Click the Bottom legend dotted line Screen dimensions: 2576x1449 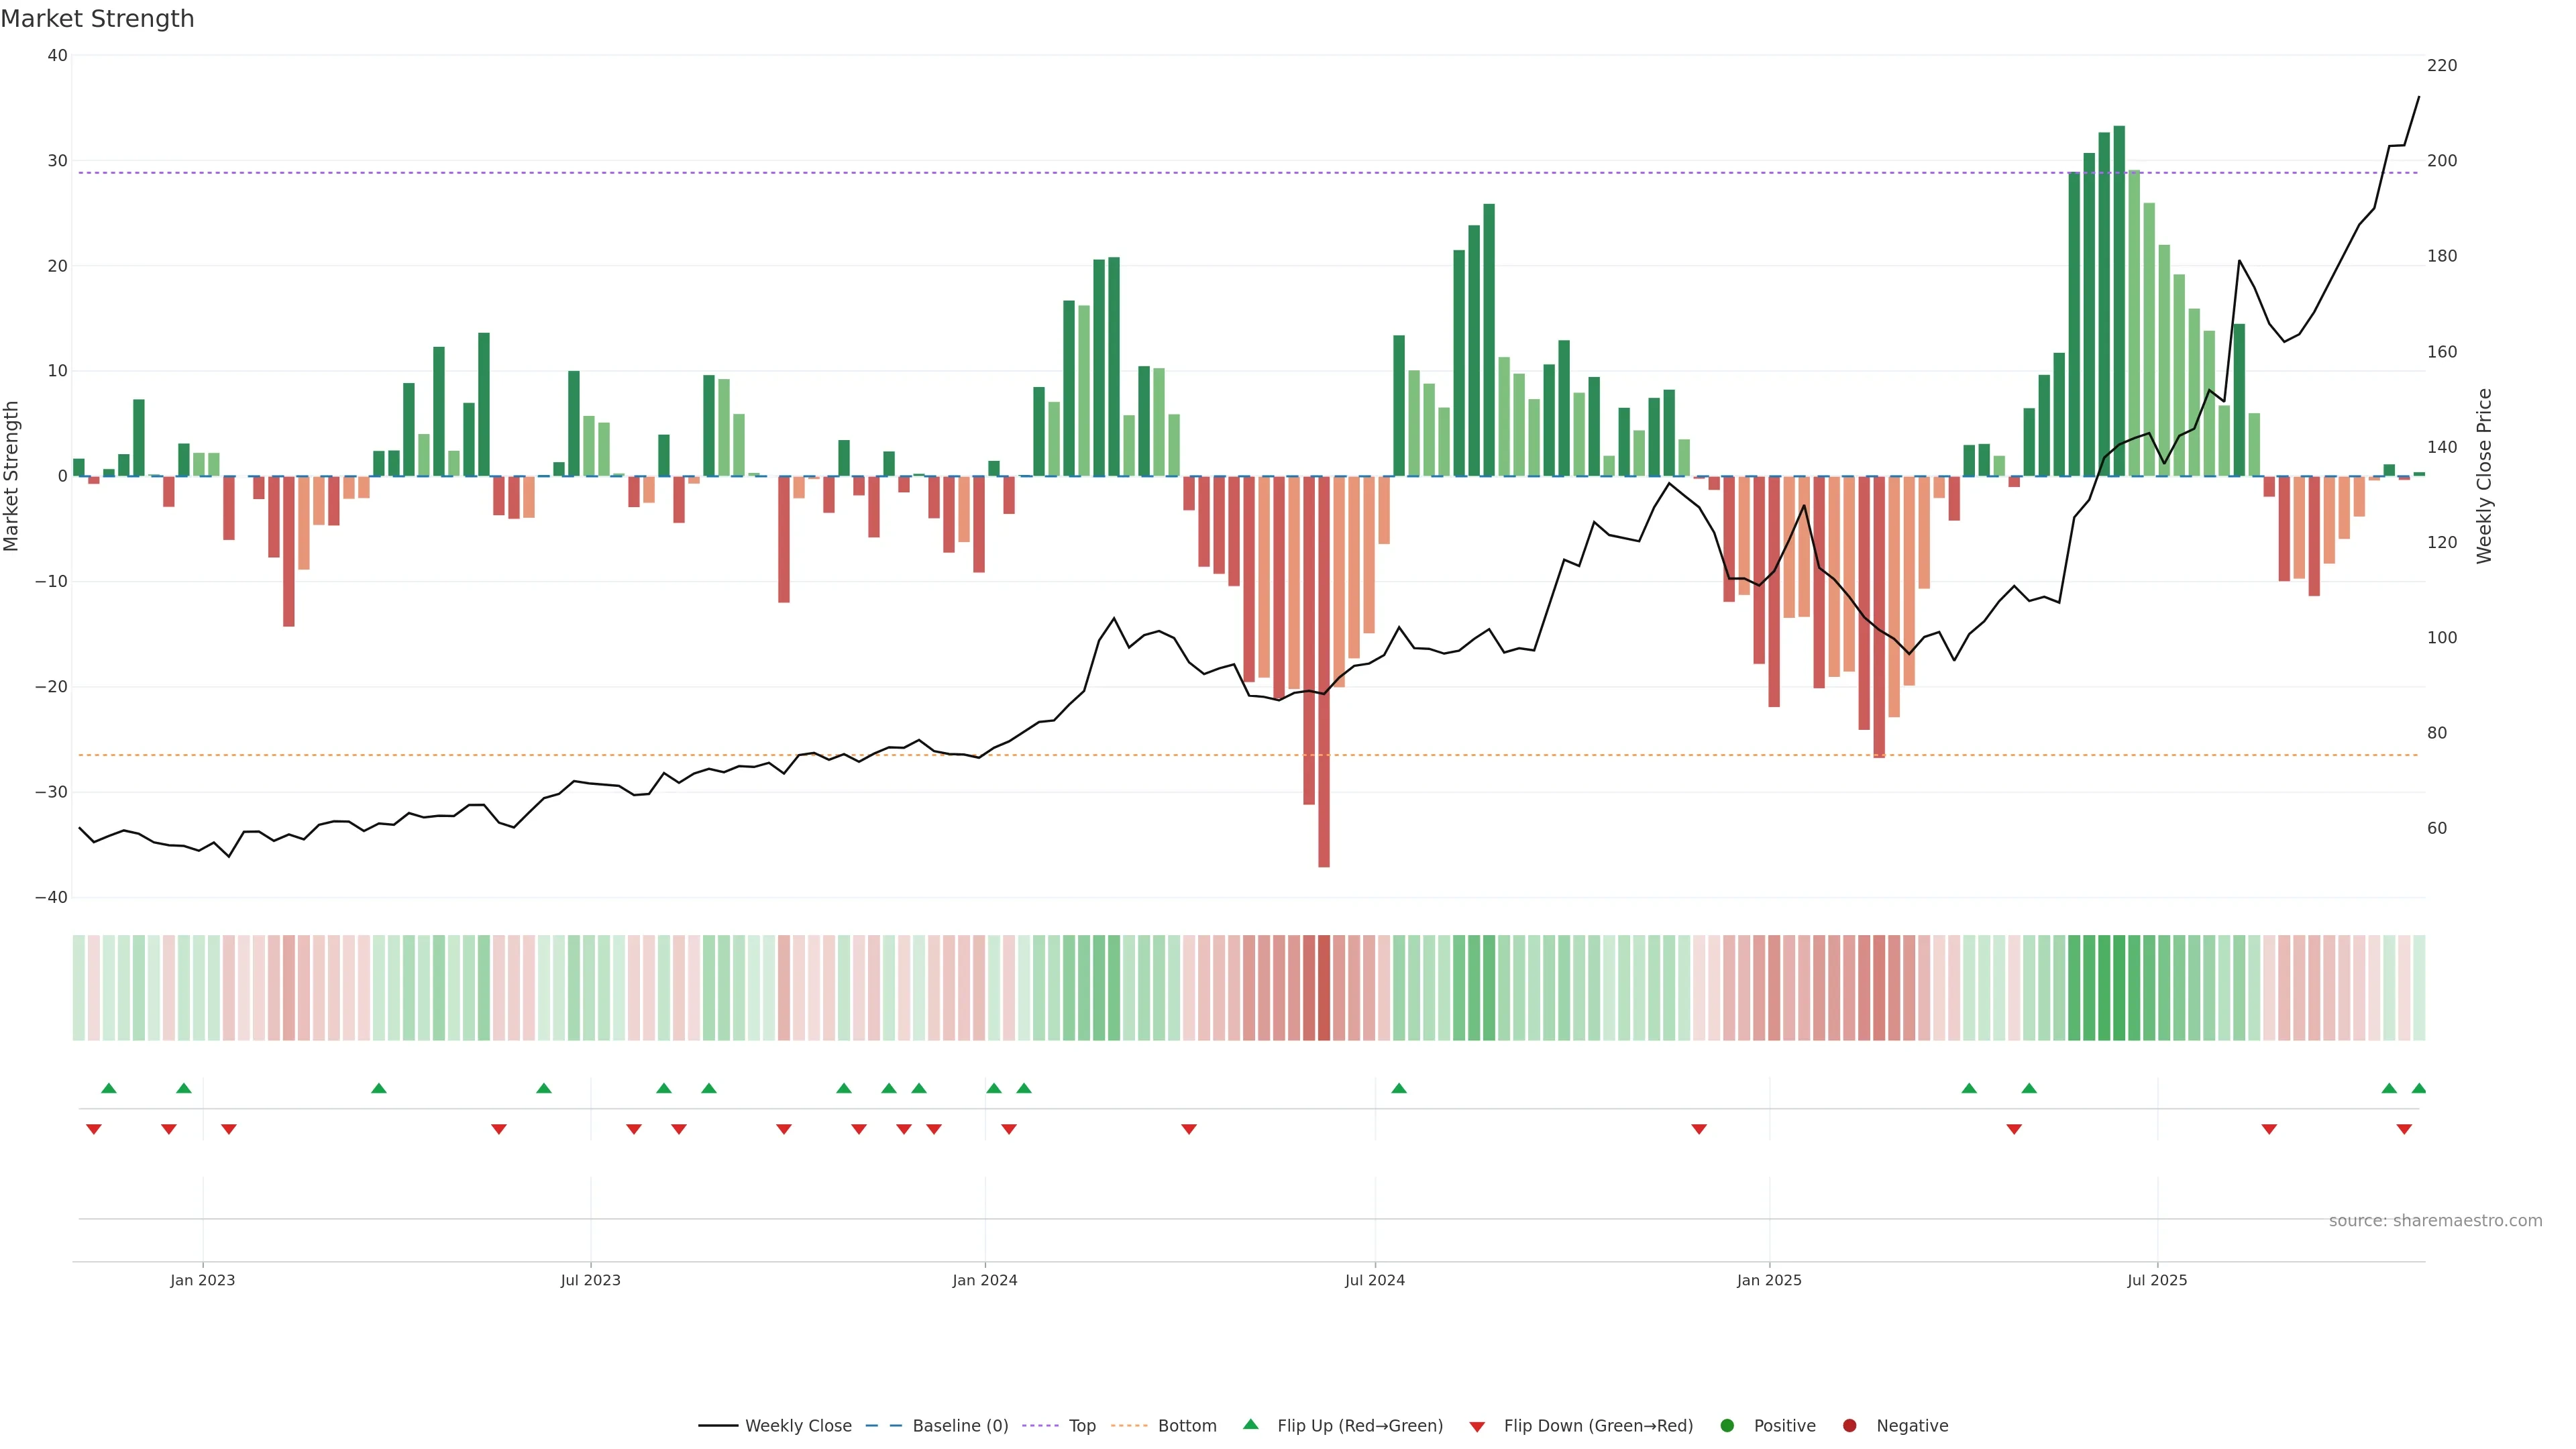1129,1425
